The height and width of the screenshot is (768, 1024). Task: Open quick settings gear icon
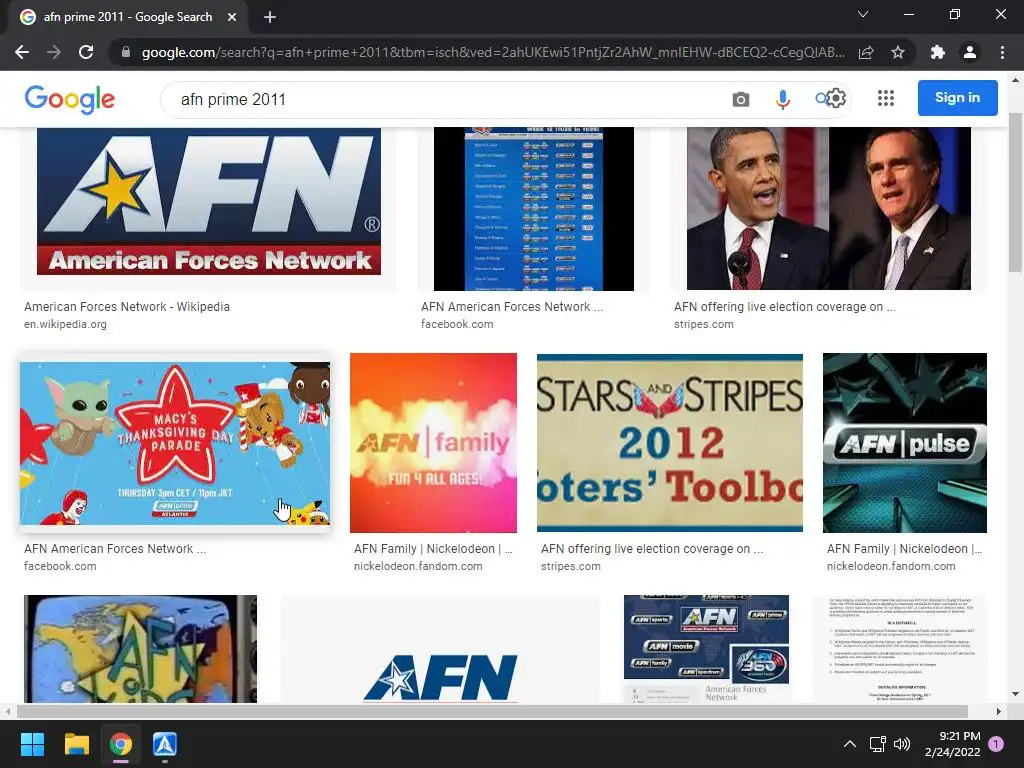(836, 98)
